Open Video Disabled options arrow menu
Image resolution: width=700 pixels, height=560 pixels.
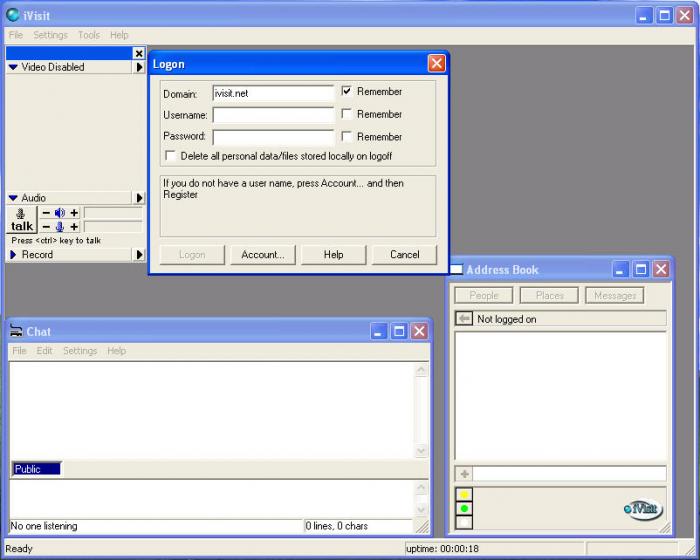[x=139, y=67]
